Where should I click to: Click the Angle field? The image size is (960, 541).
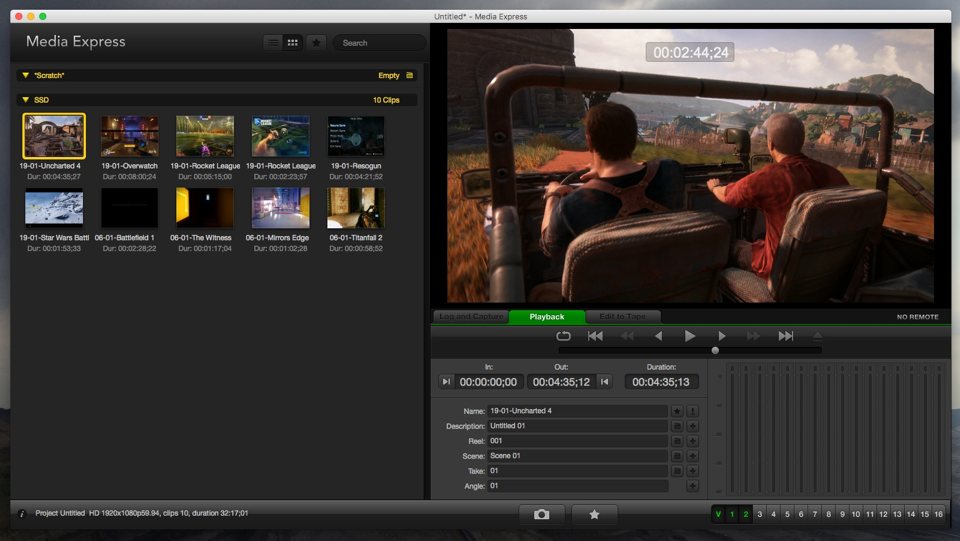tap(577, 486)
